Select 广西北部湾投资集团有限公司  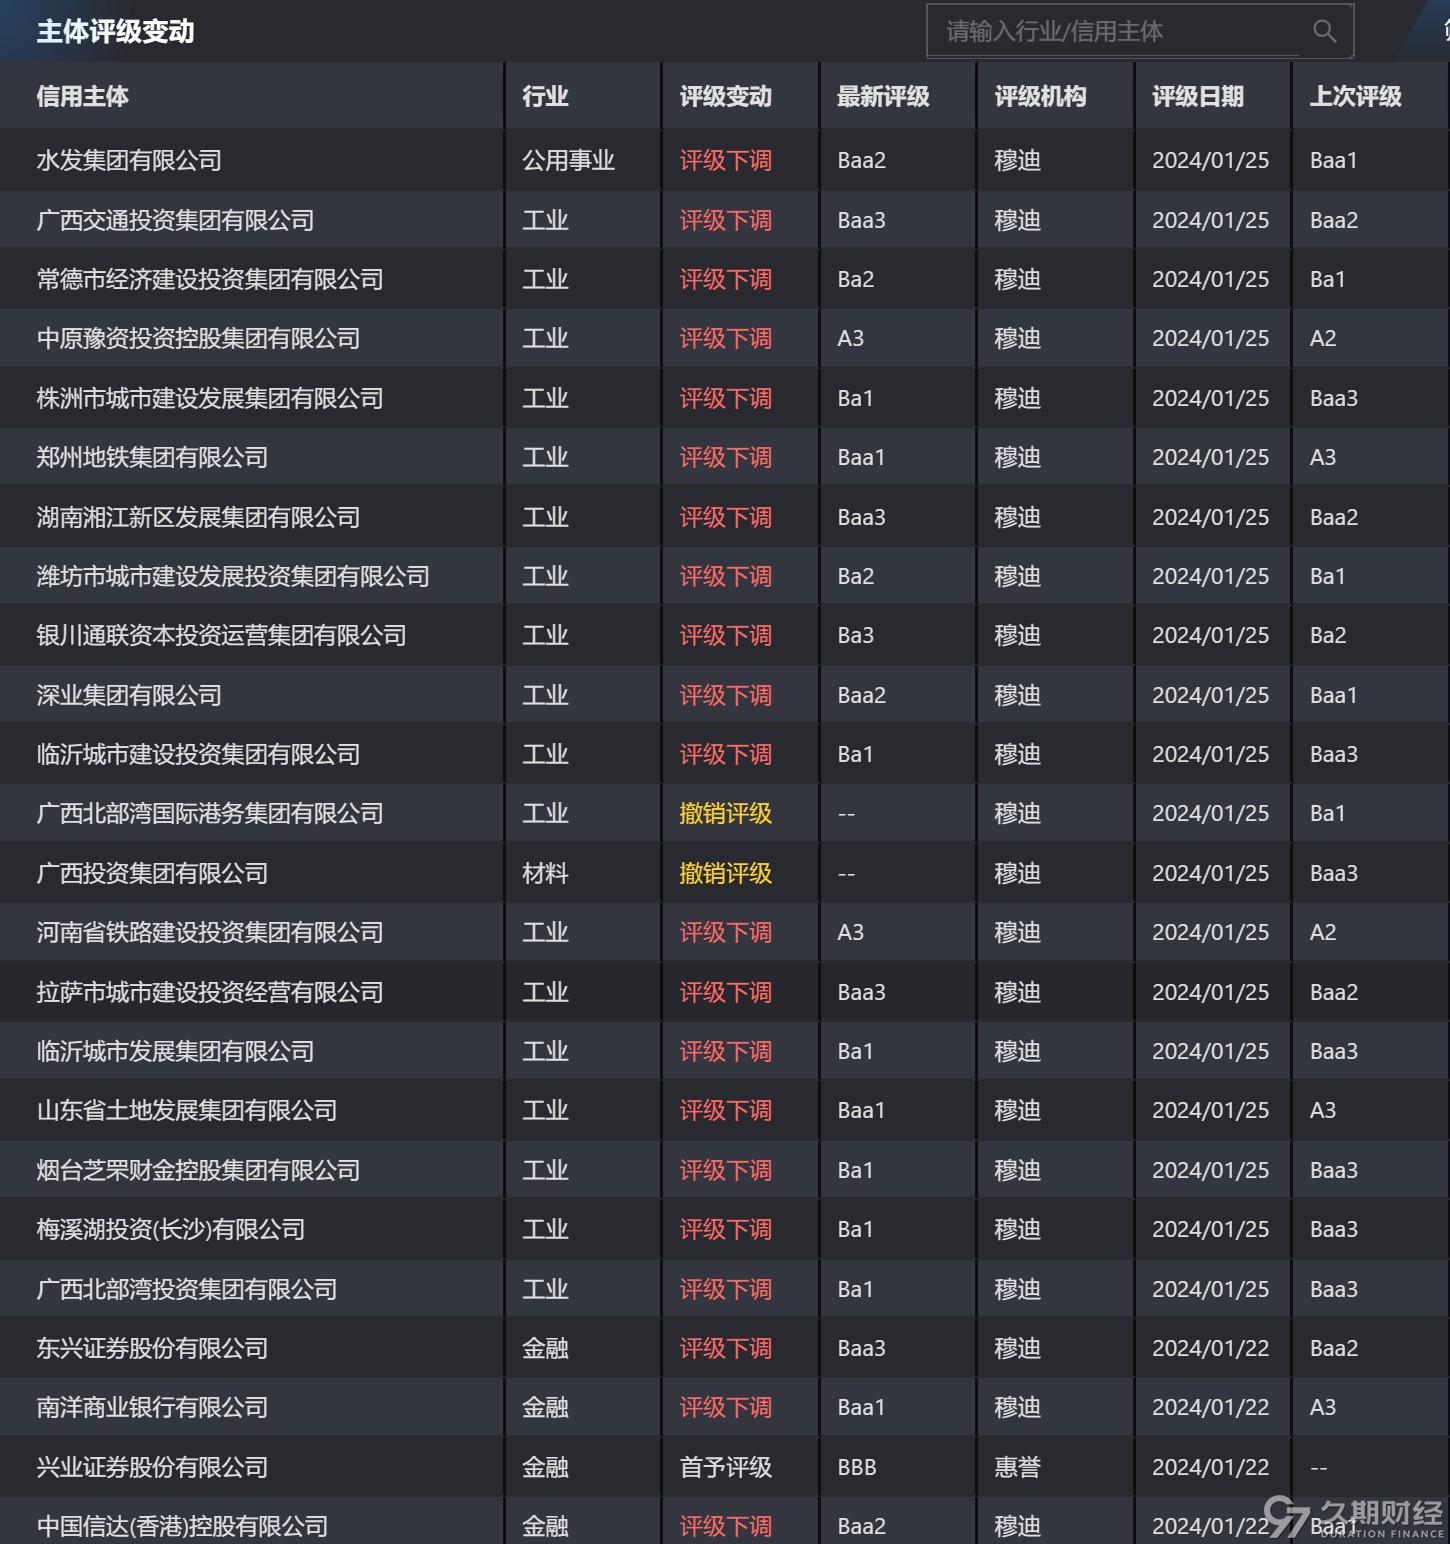[x=187, y=1289]
